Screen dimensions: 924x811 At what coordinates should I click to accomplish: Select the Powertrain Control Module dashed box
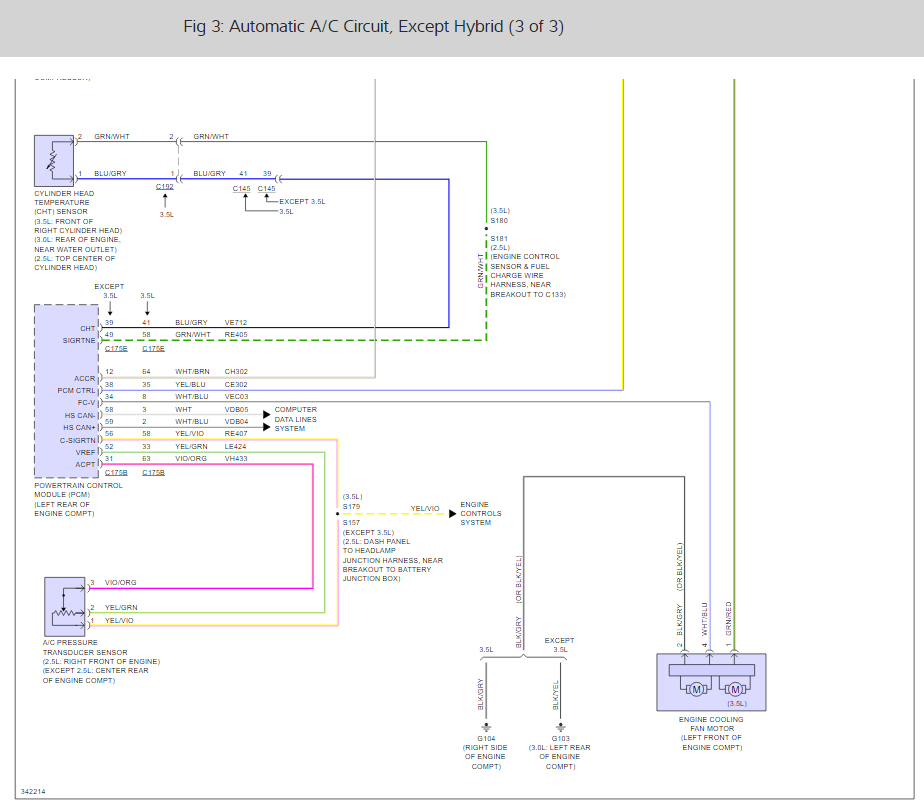tap(66, 391)
